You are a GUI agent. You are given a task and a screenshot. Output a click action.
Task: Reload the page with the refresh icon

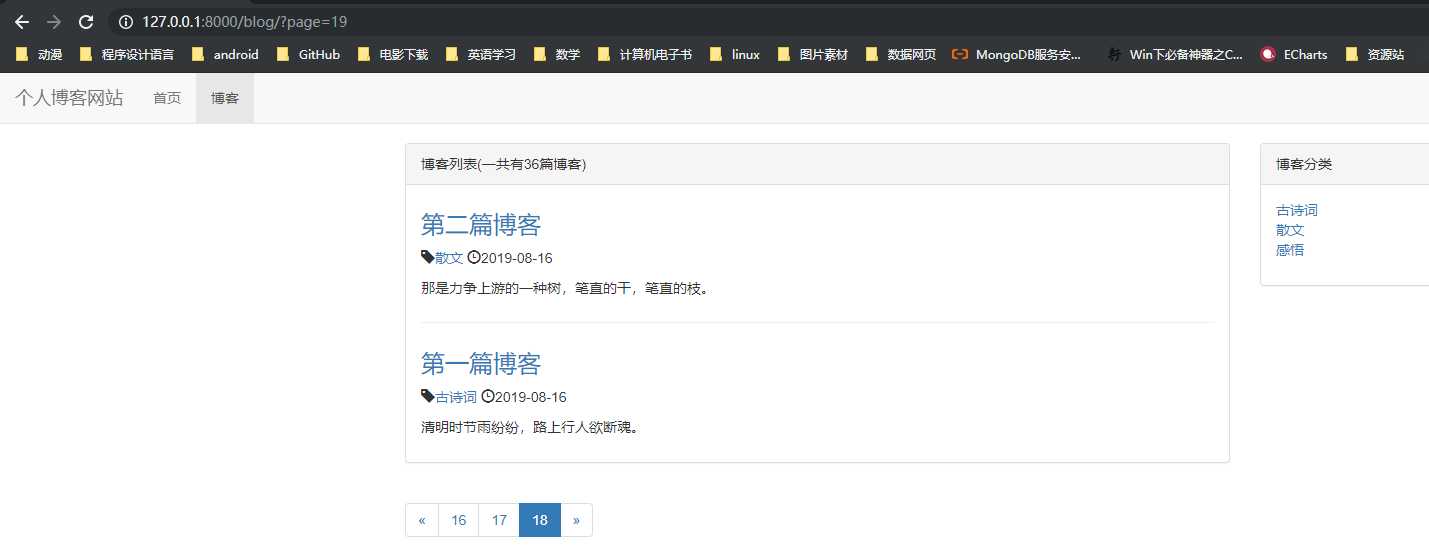tap(87, 21)
